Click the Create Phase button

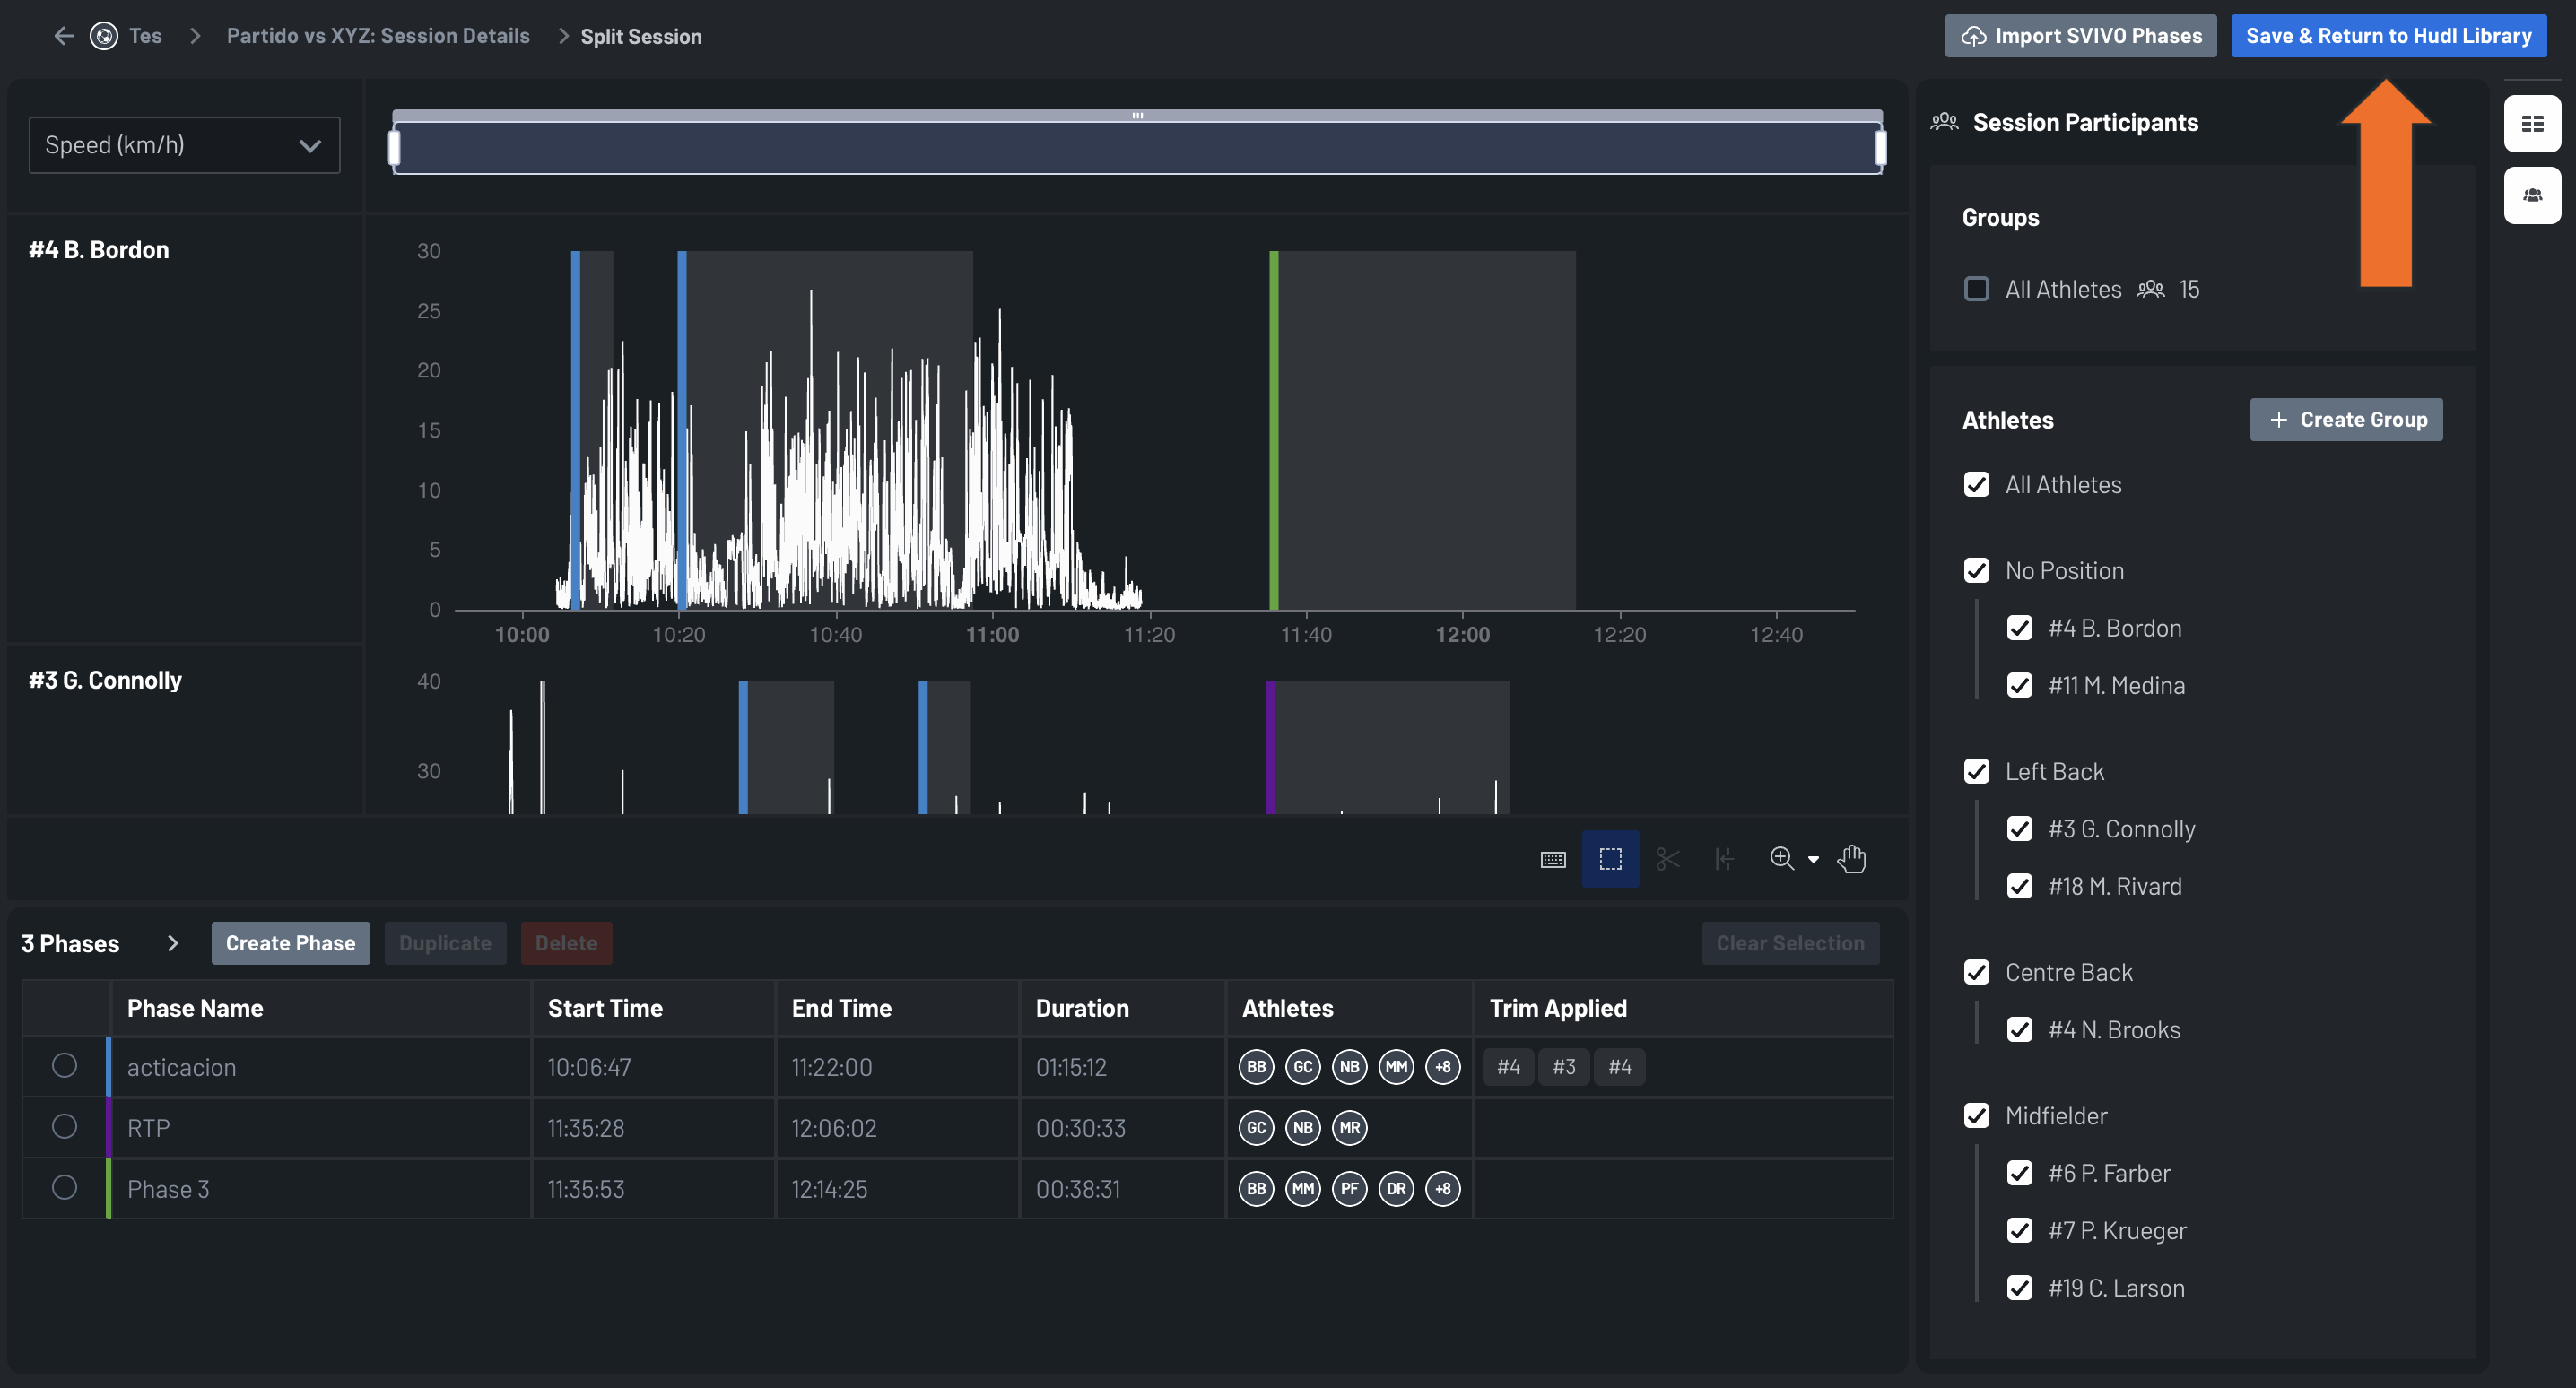[290, 943]
